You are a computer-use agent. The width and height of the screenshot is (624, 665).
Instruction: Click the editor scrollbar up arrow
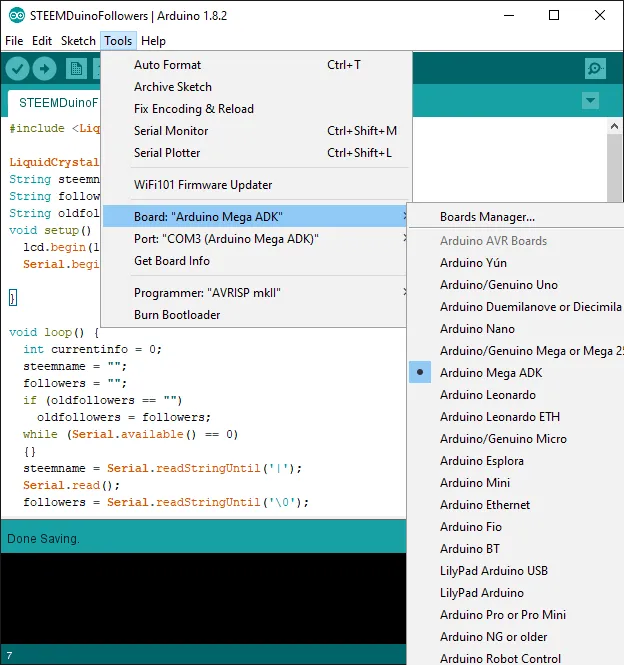tap(614, 126)
